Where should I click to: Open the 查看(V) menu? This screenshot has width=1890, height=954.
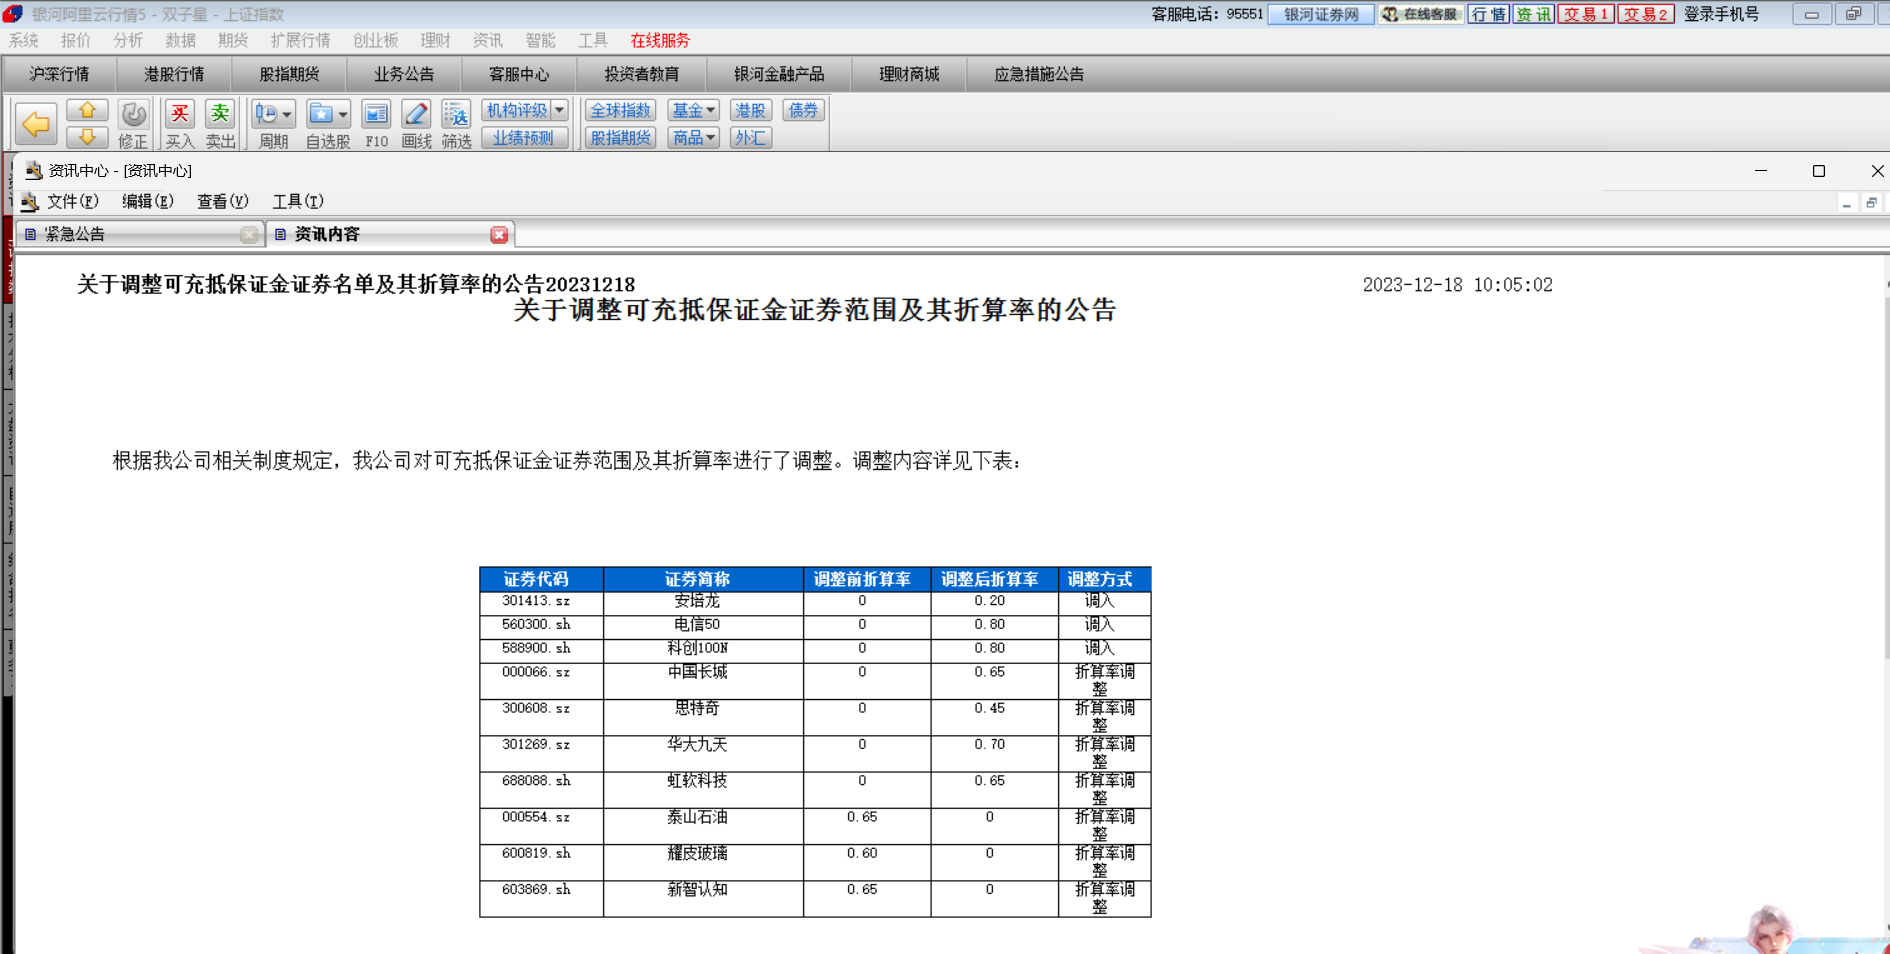222,202
